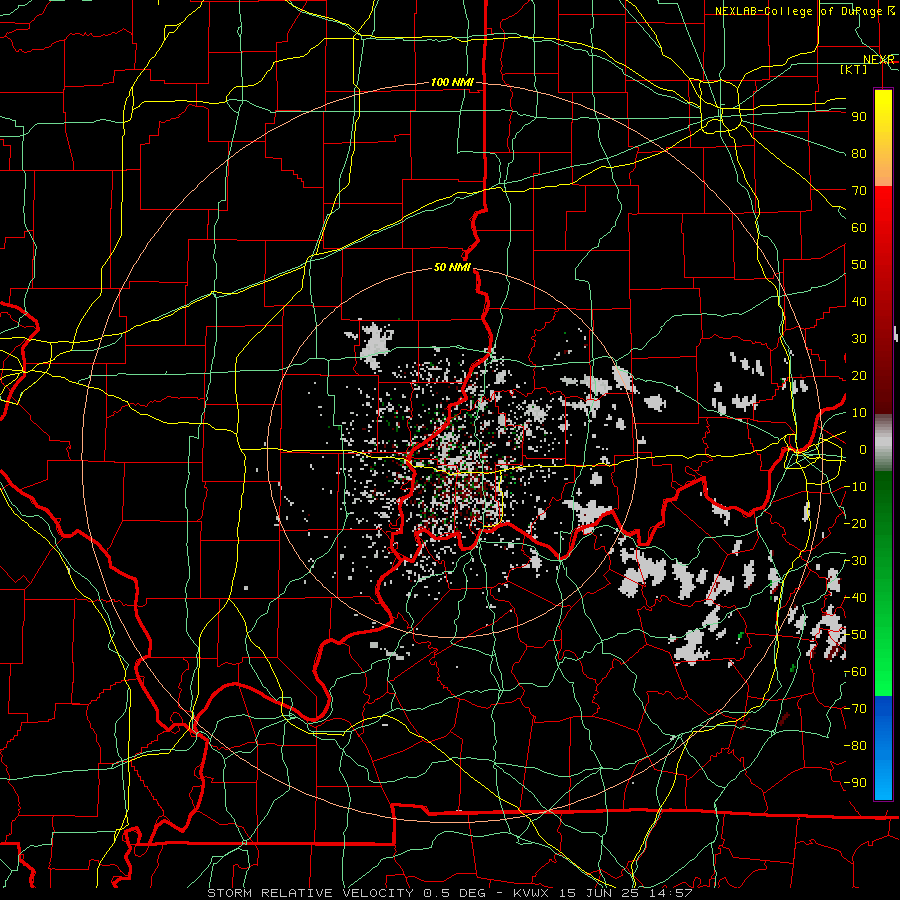The width and height of the screenshot is (900, 900).
Task: Click the -80 value on the velocity scale
Action: (x=855, y=746)
